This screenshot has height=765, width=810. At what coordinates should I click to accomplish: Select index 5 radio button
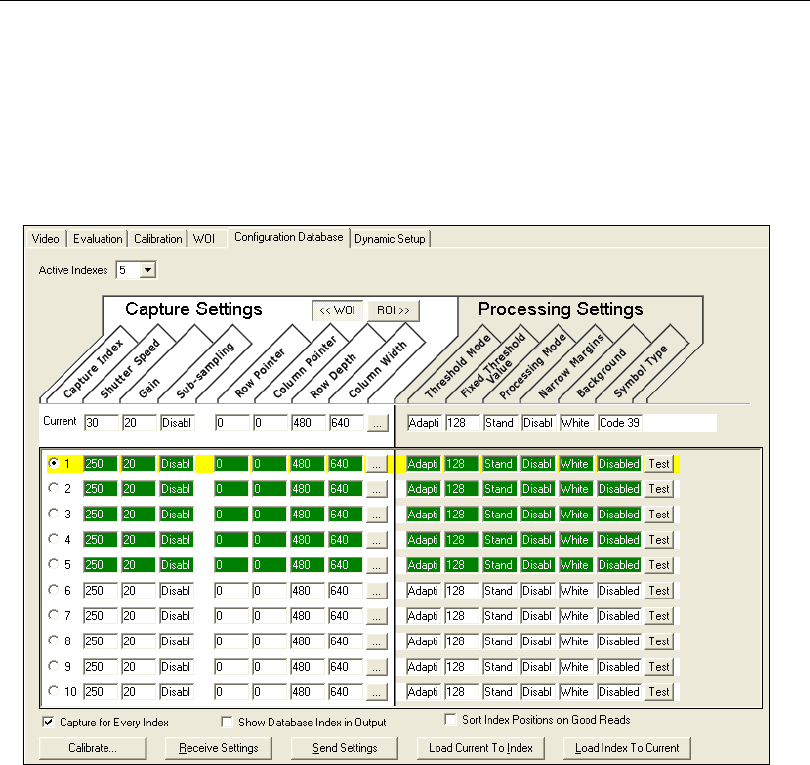click(x=53, y=564)
